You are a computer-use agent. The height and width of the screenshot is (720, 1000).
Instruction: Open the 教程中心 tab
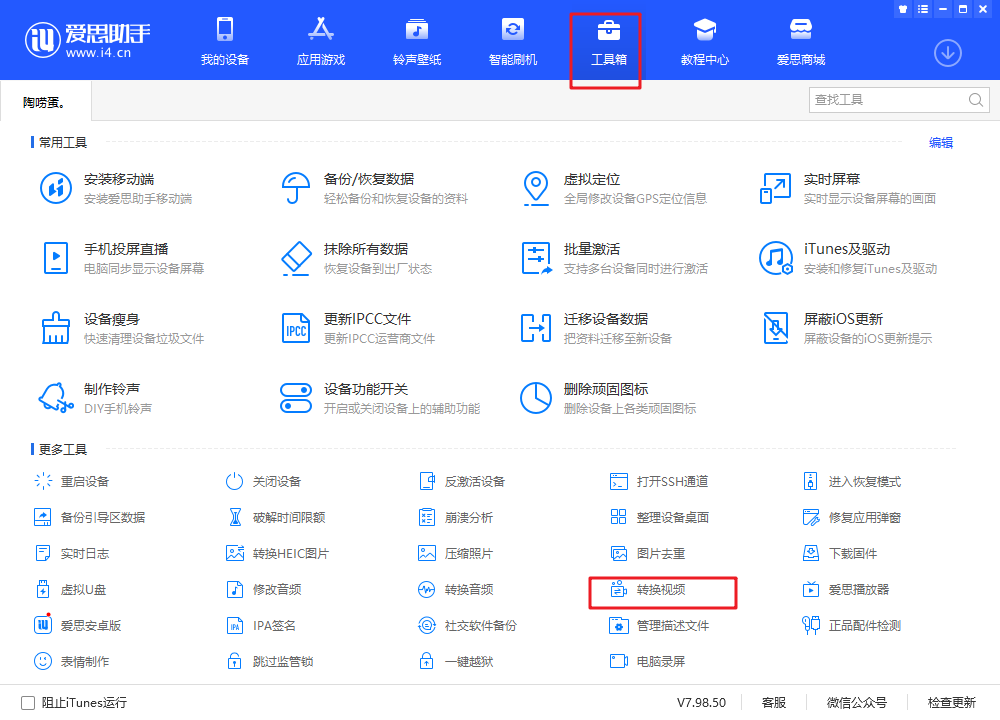(x=705, y=42)
